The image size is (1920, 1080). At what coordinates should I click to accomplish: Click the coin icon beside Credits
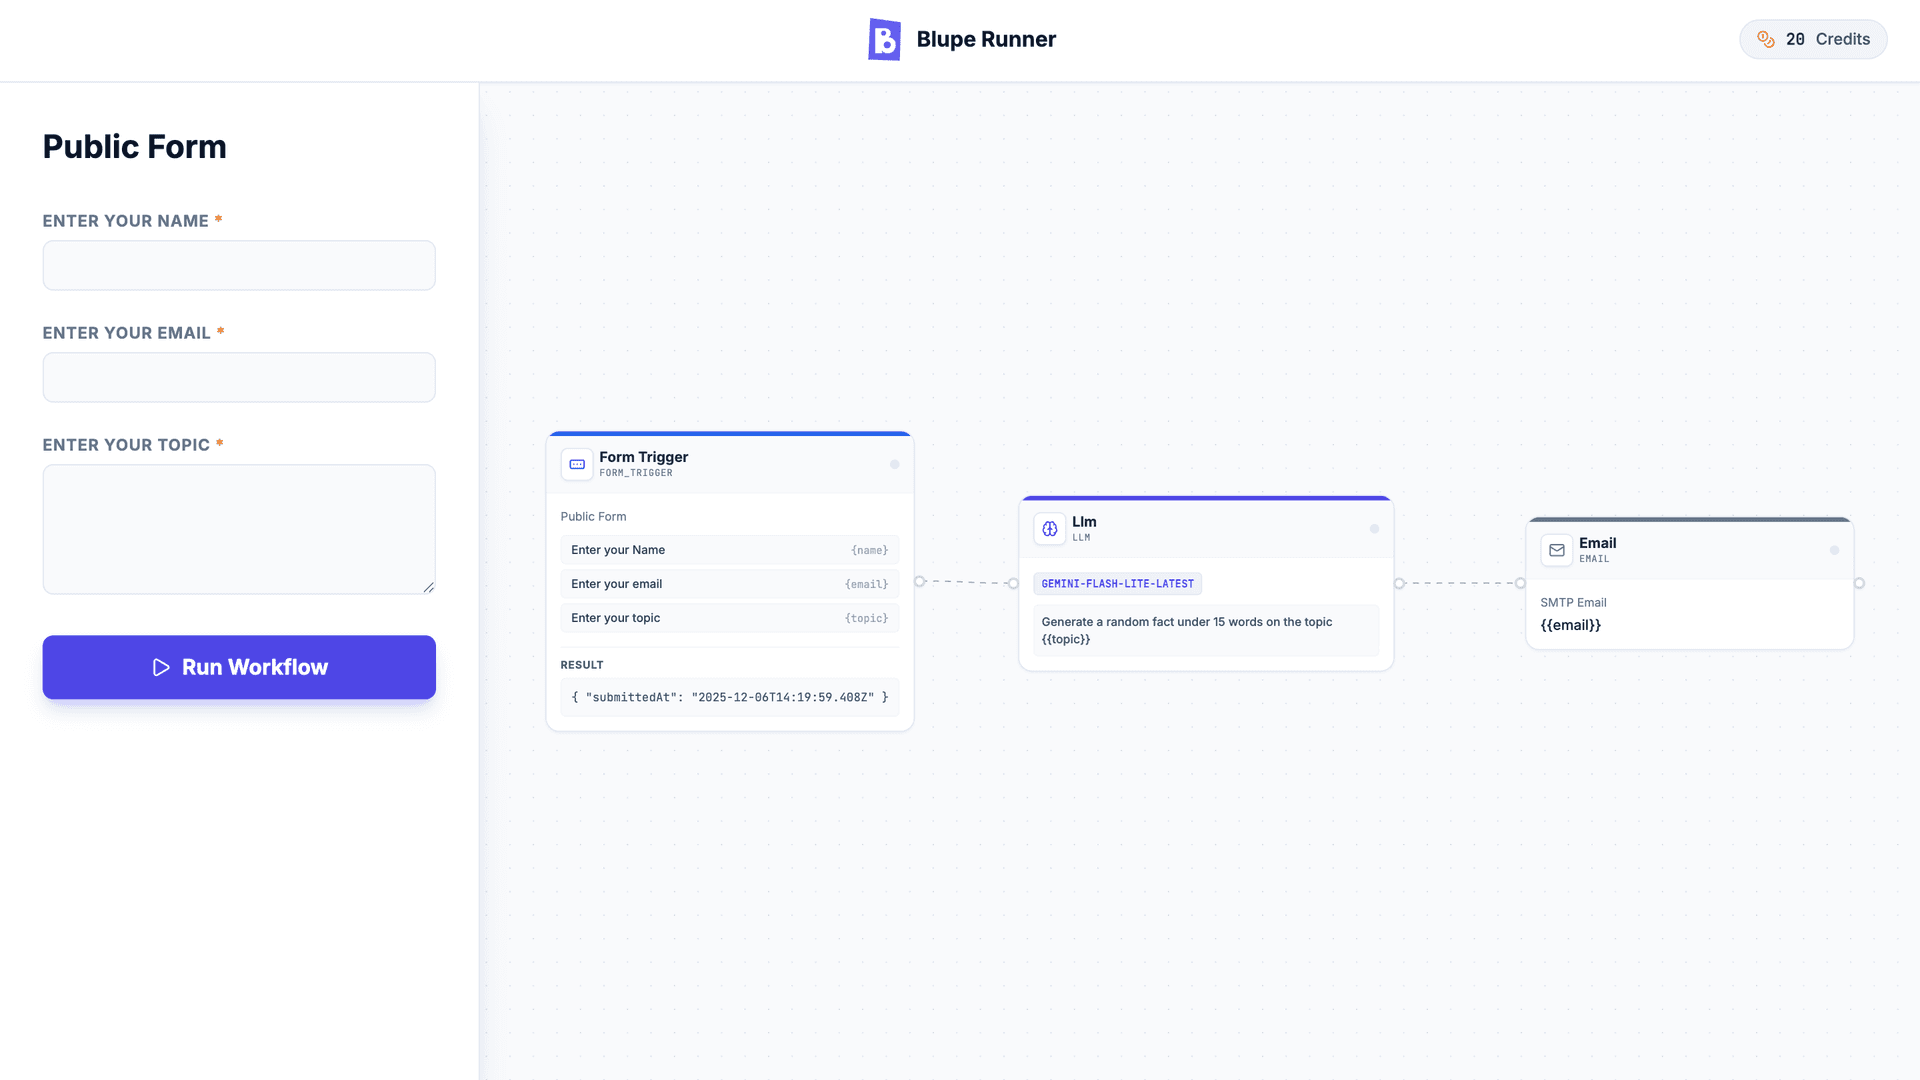(1766, 39)
